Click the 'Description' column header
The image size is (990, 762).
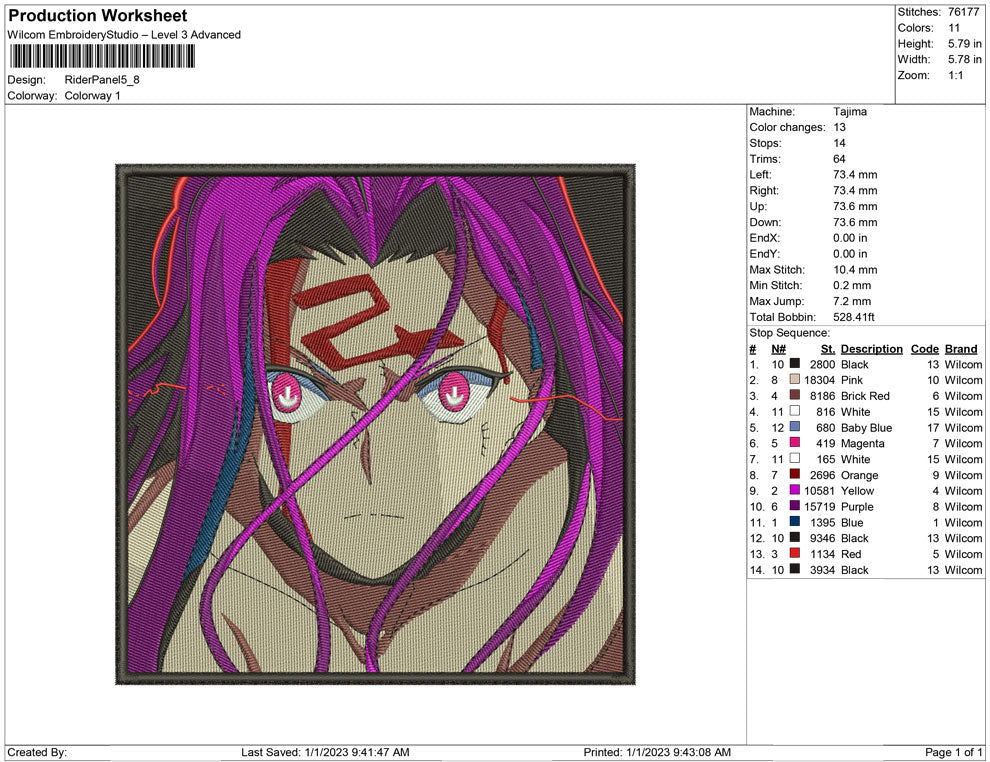coord(871,349)
